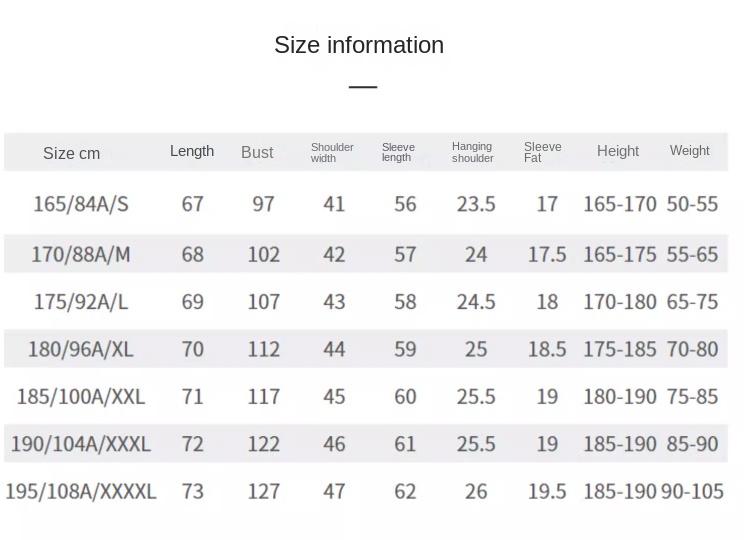The image size is (753, 540).
Task: Select the 175/92A/L size row label
Action: (81, 302)
